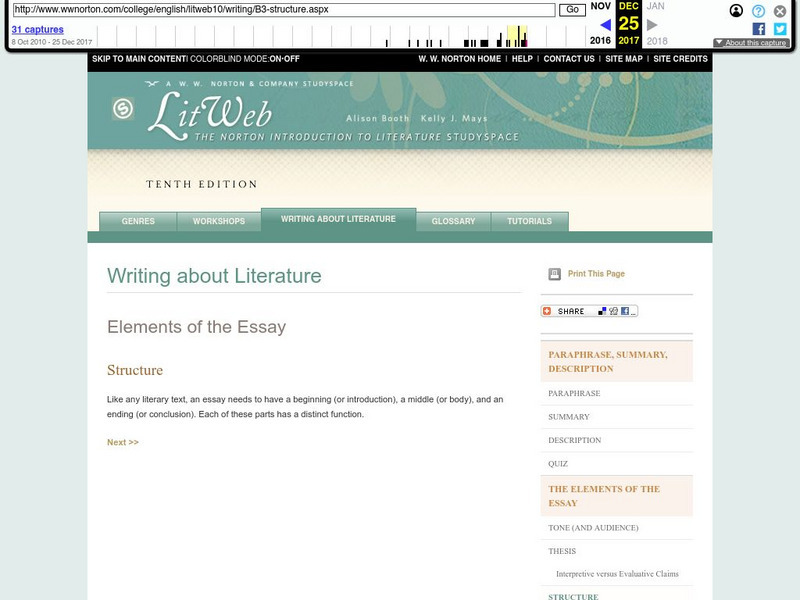
Task: Go to W. W. Norton Home
Action: click(460, 59)
